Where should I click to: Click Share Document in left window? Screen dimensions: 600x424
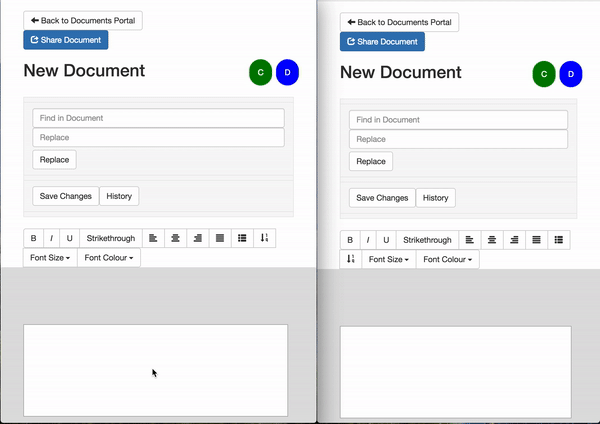[66, 40]
